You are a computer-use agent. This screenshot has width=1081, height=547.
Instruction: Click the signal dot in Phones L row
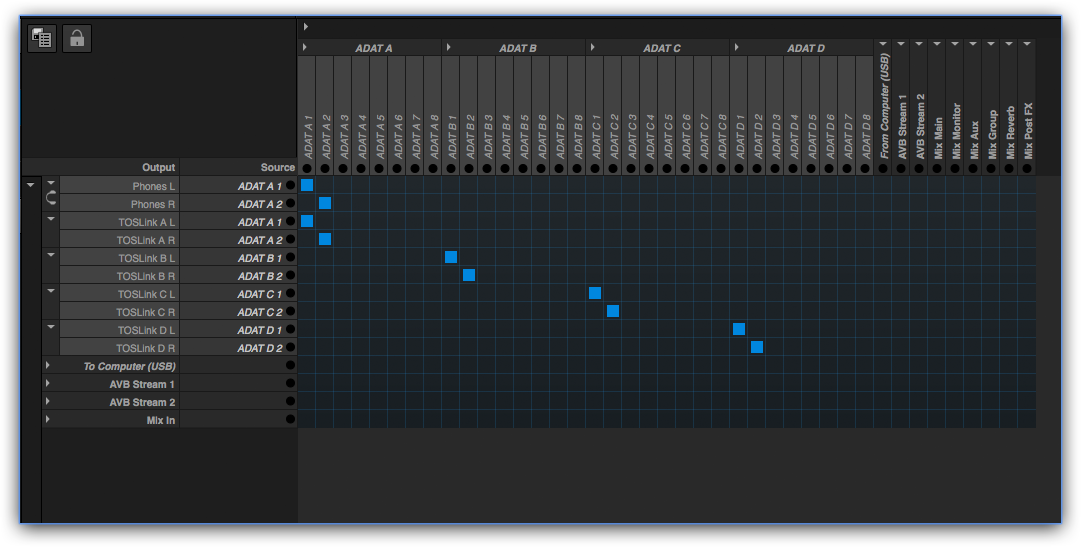(x=291, y=186)
